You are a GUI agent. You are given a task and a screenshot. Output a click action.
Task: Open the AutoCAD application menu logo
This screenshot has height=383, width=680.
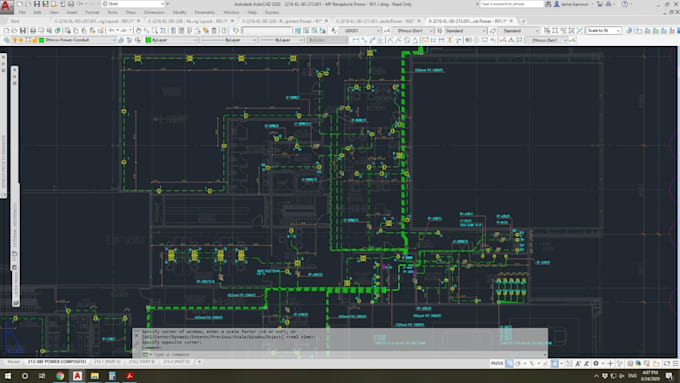pos(7,7)
